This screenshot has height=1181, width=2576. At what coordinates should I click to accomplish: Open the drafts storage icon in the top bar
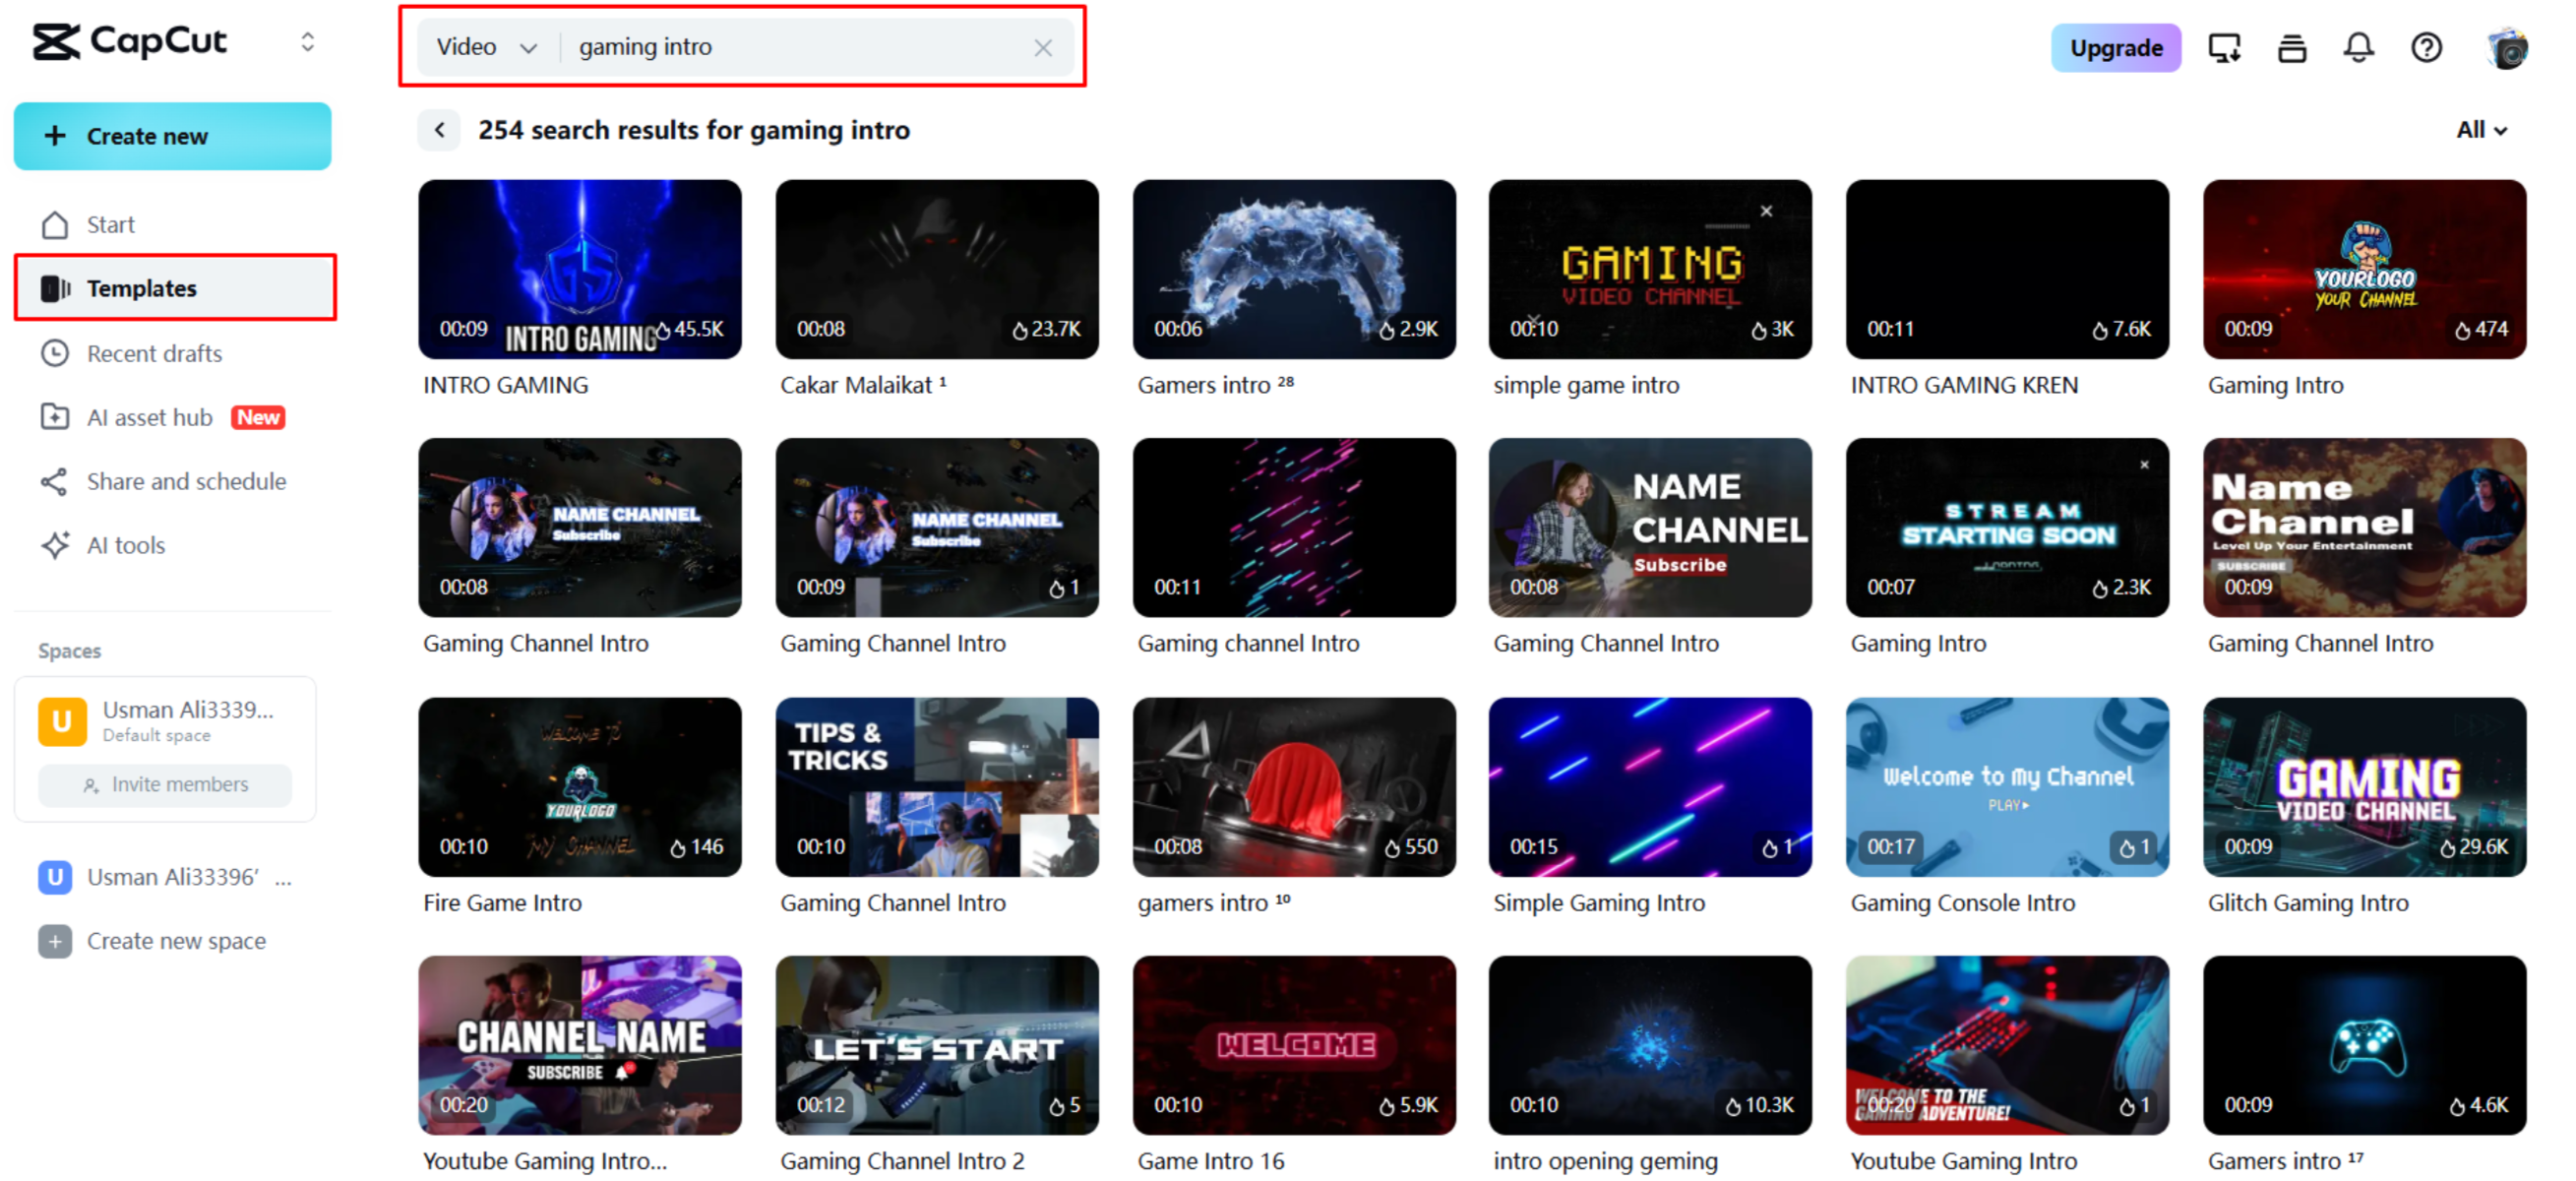(x=2292, y=47)
